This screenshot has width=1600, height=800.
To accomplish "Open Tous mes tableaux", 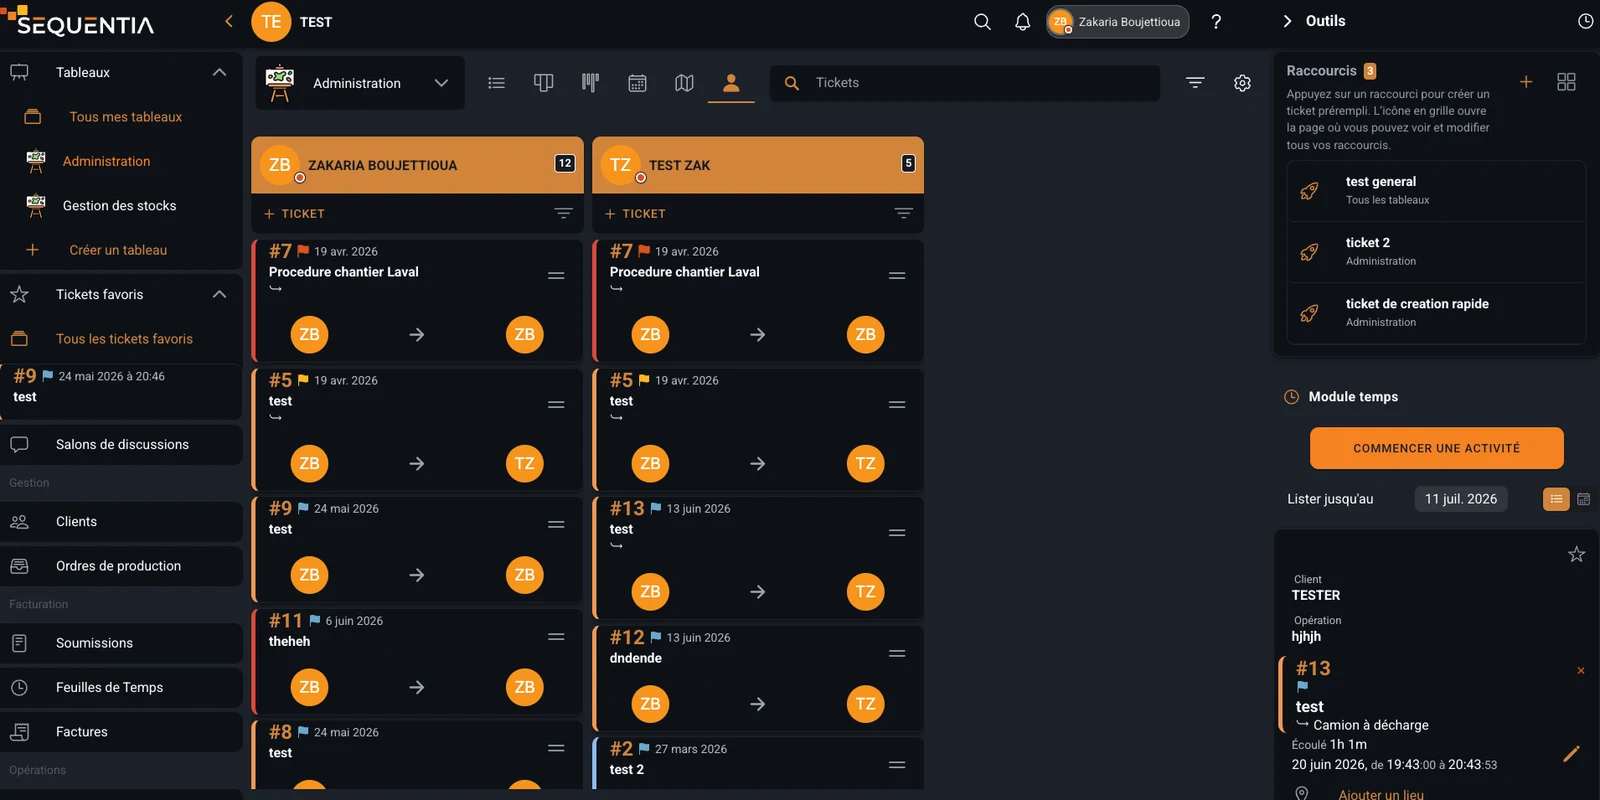I will tap(125, 117).
